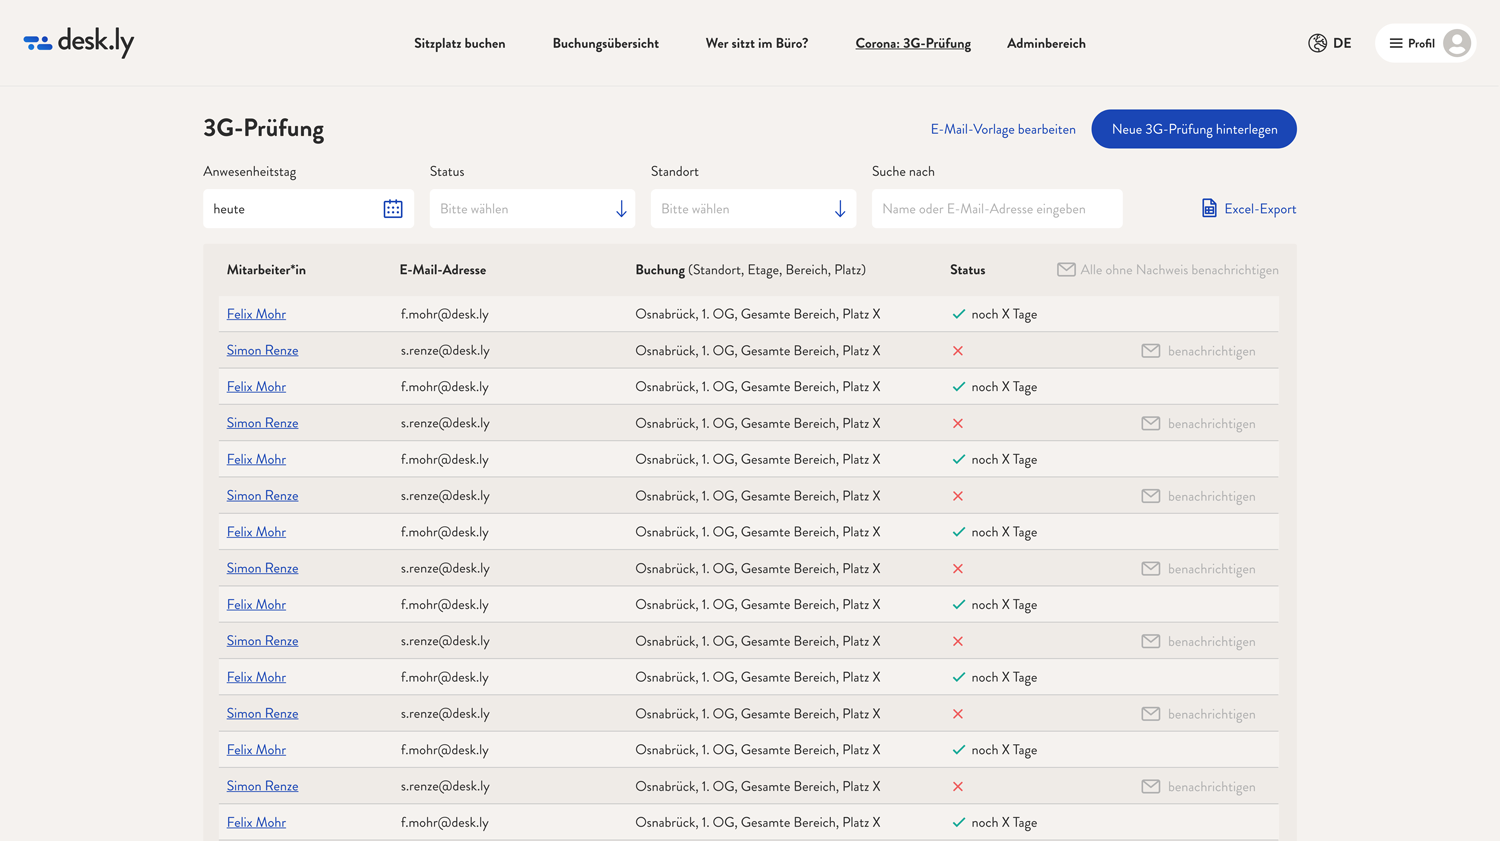
Task: Click the Excel-Export spreadsheet icon
Action: click(1209, 208)
